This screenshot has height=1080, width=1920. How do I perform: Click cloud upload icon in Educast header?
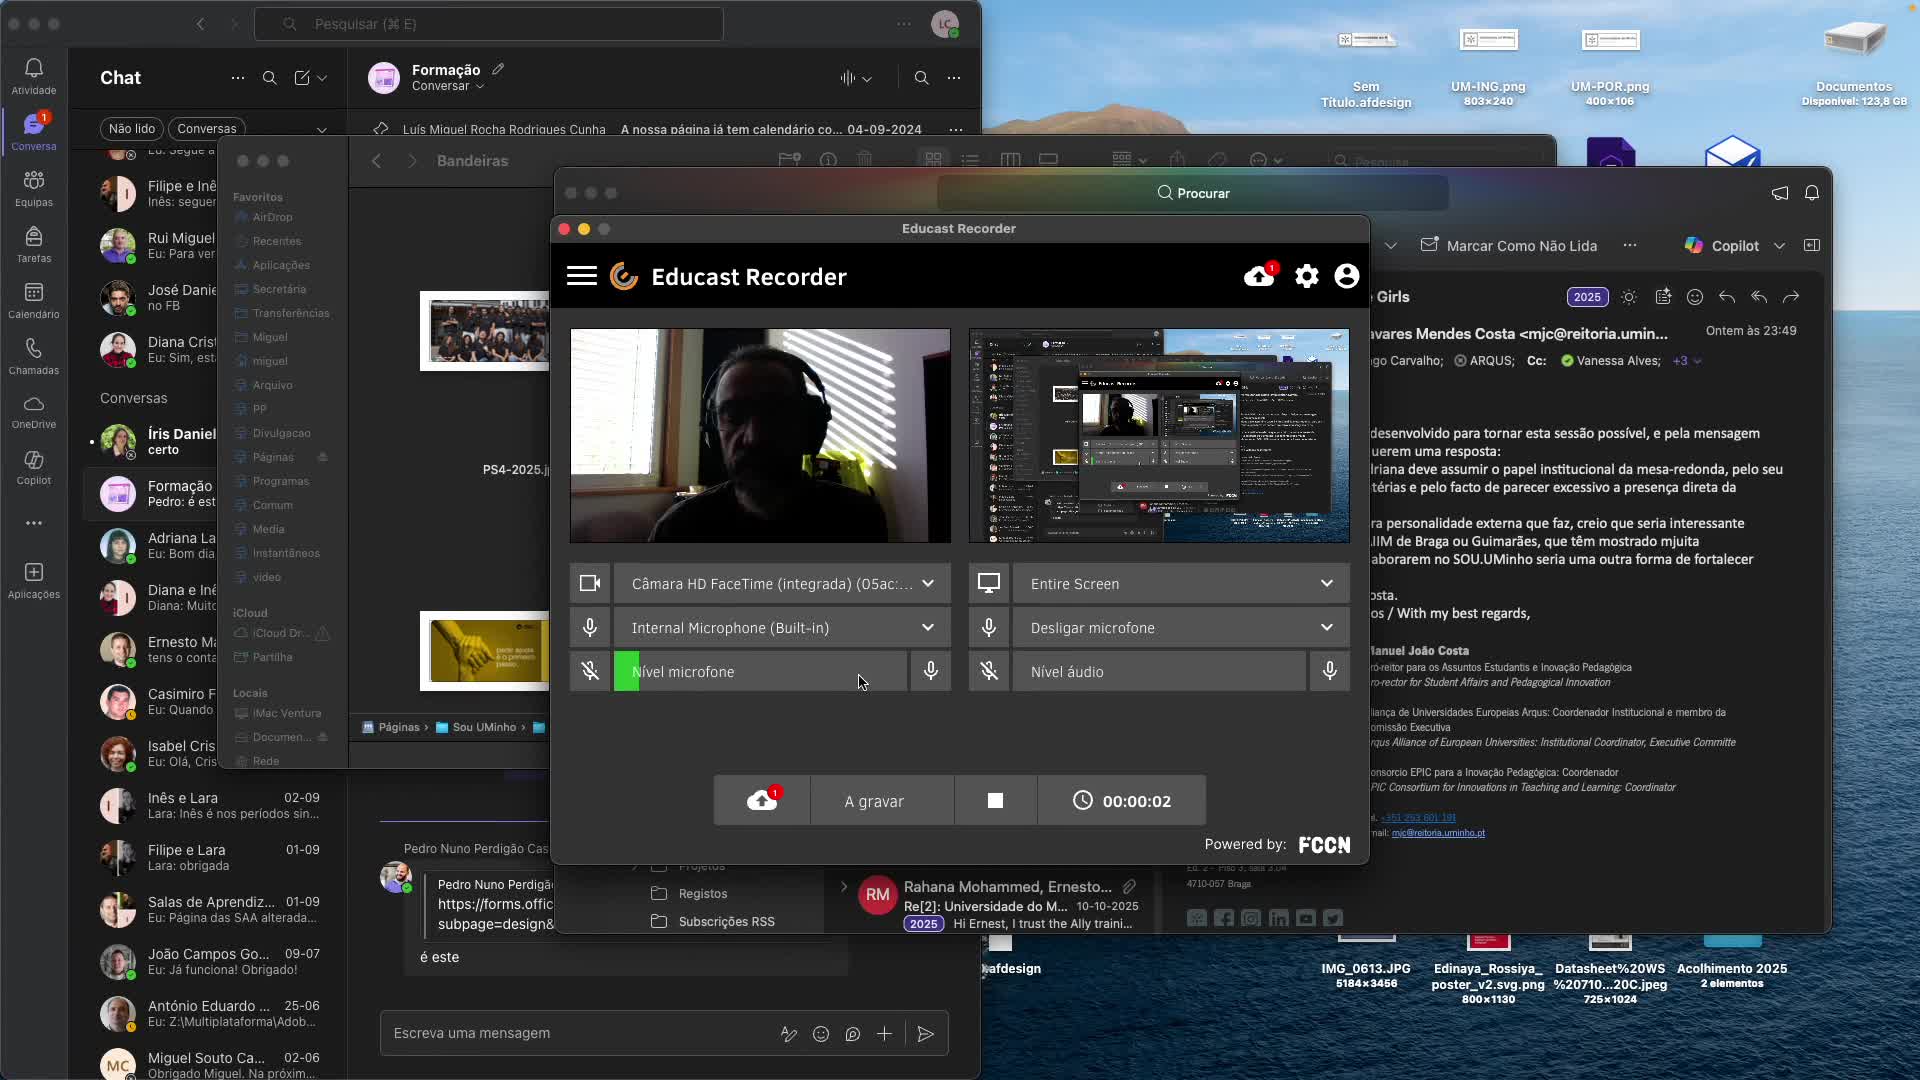pos(1259,277)
